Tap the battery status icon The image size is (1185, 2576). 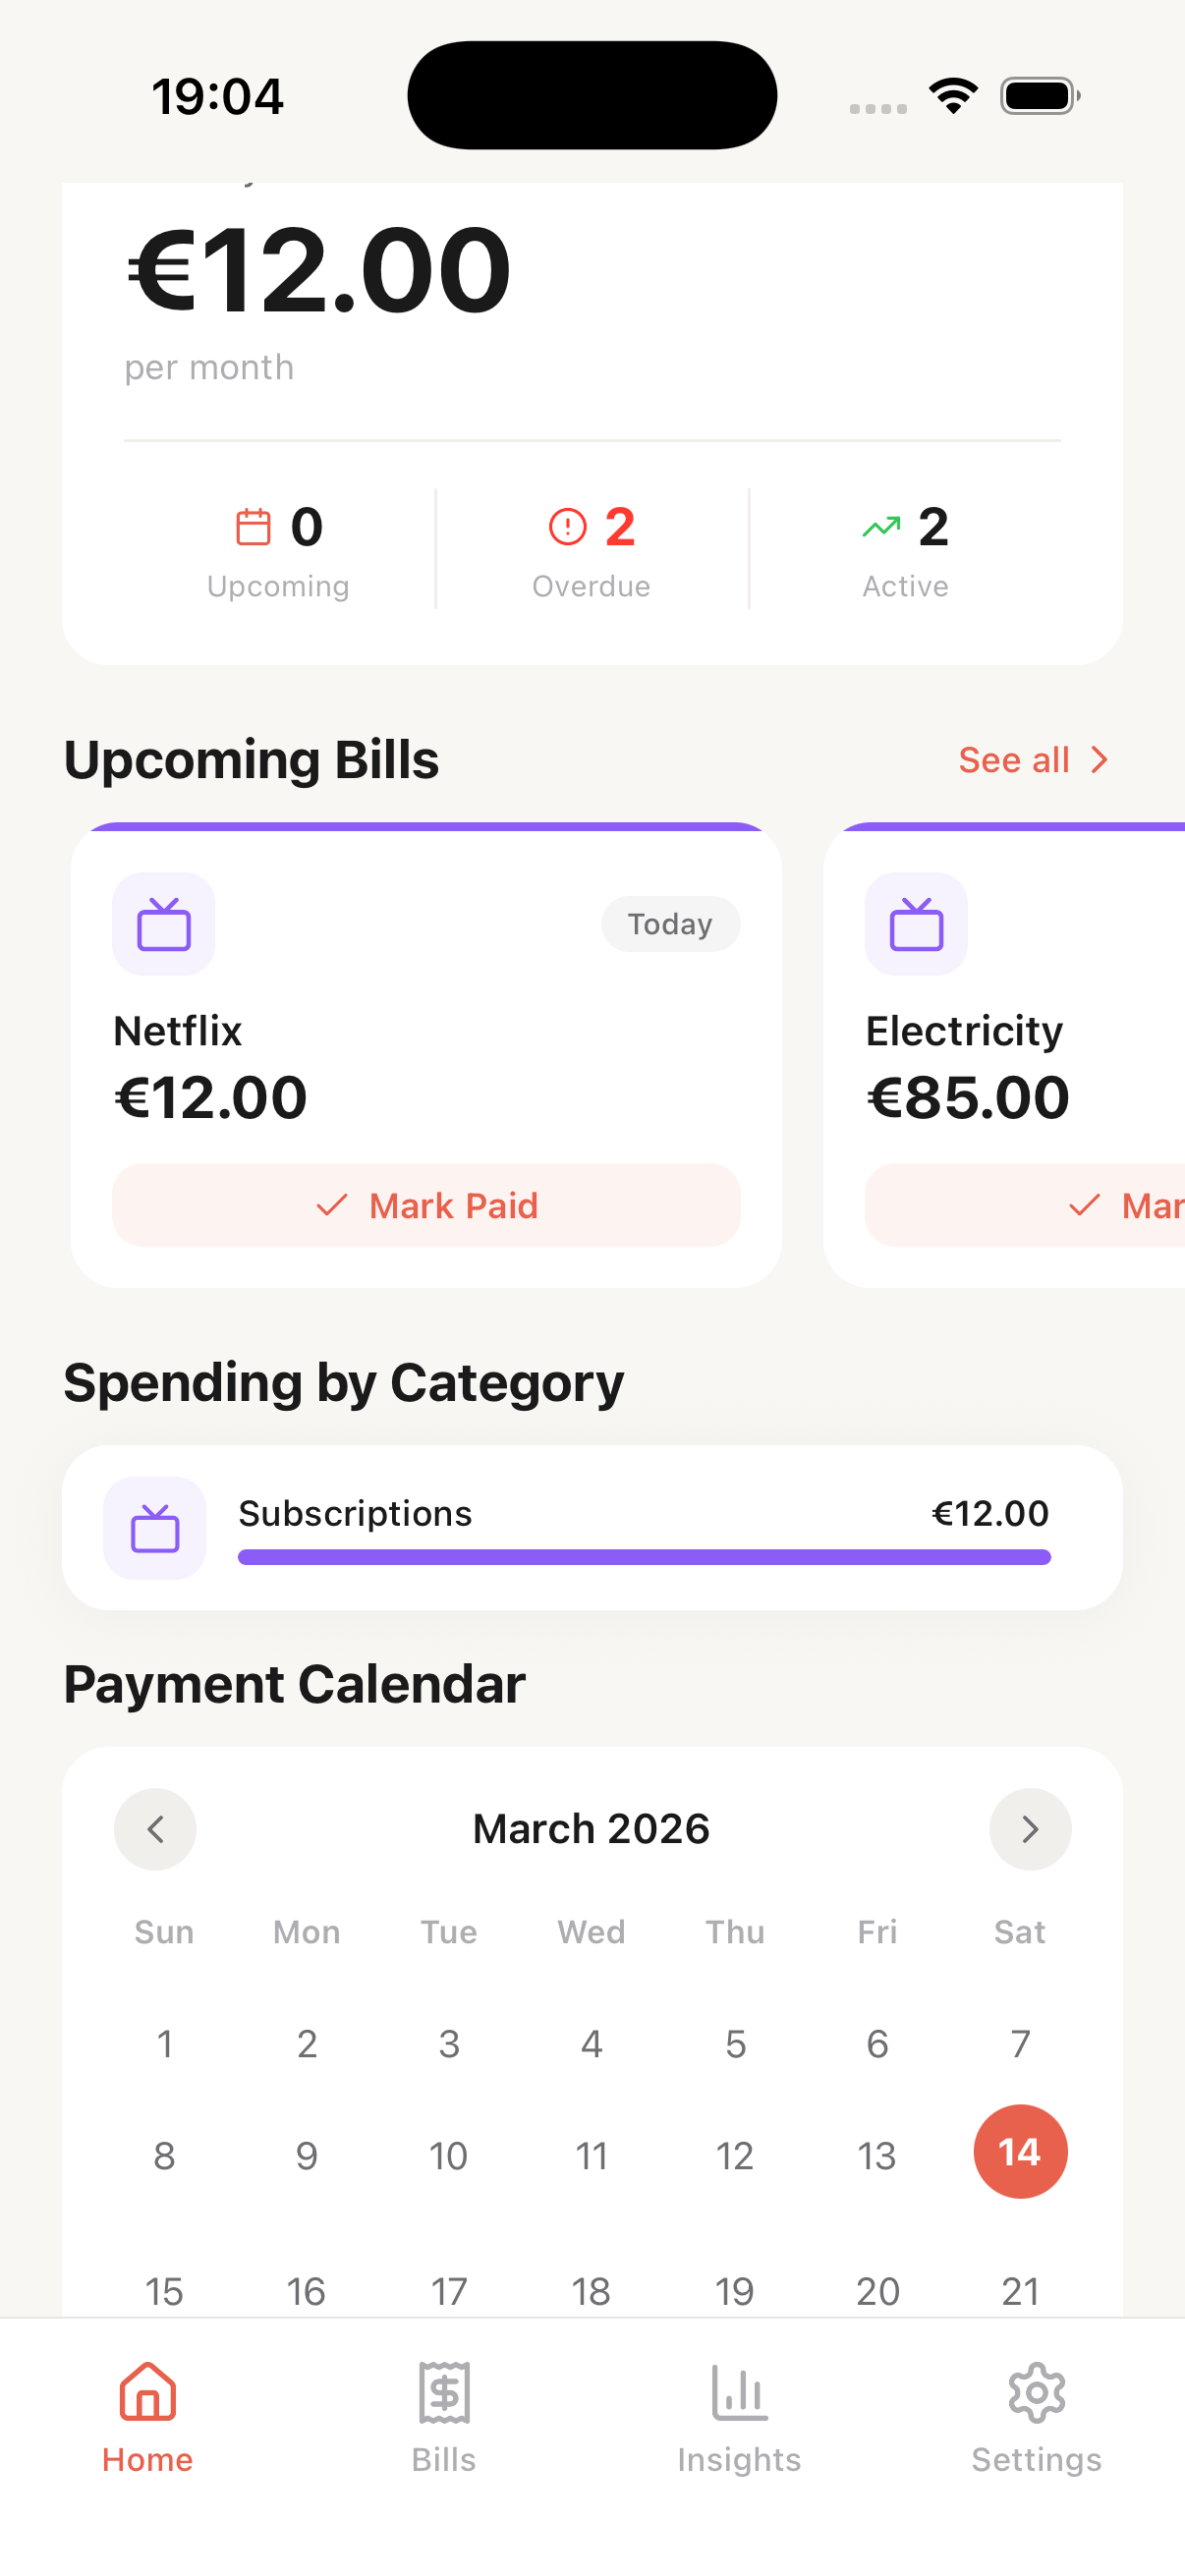1039,96
